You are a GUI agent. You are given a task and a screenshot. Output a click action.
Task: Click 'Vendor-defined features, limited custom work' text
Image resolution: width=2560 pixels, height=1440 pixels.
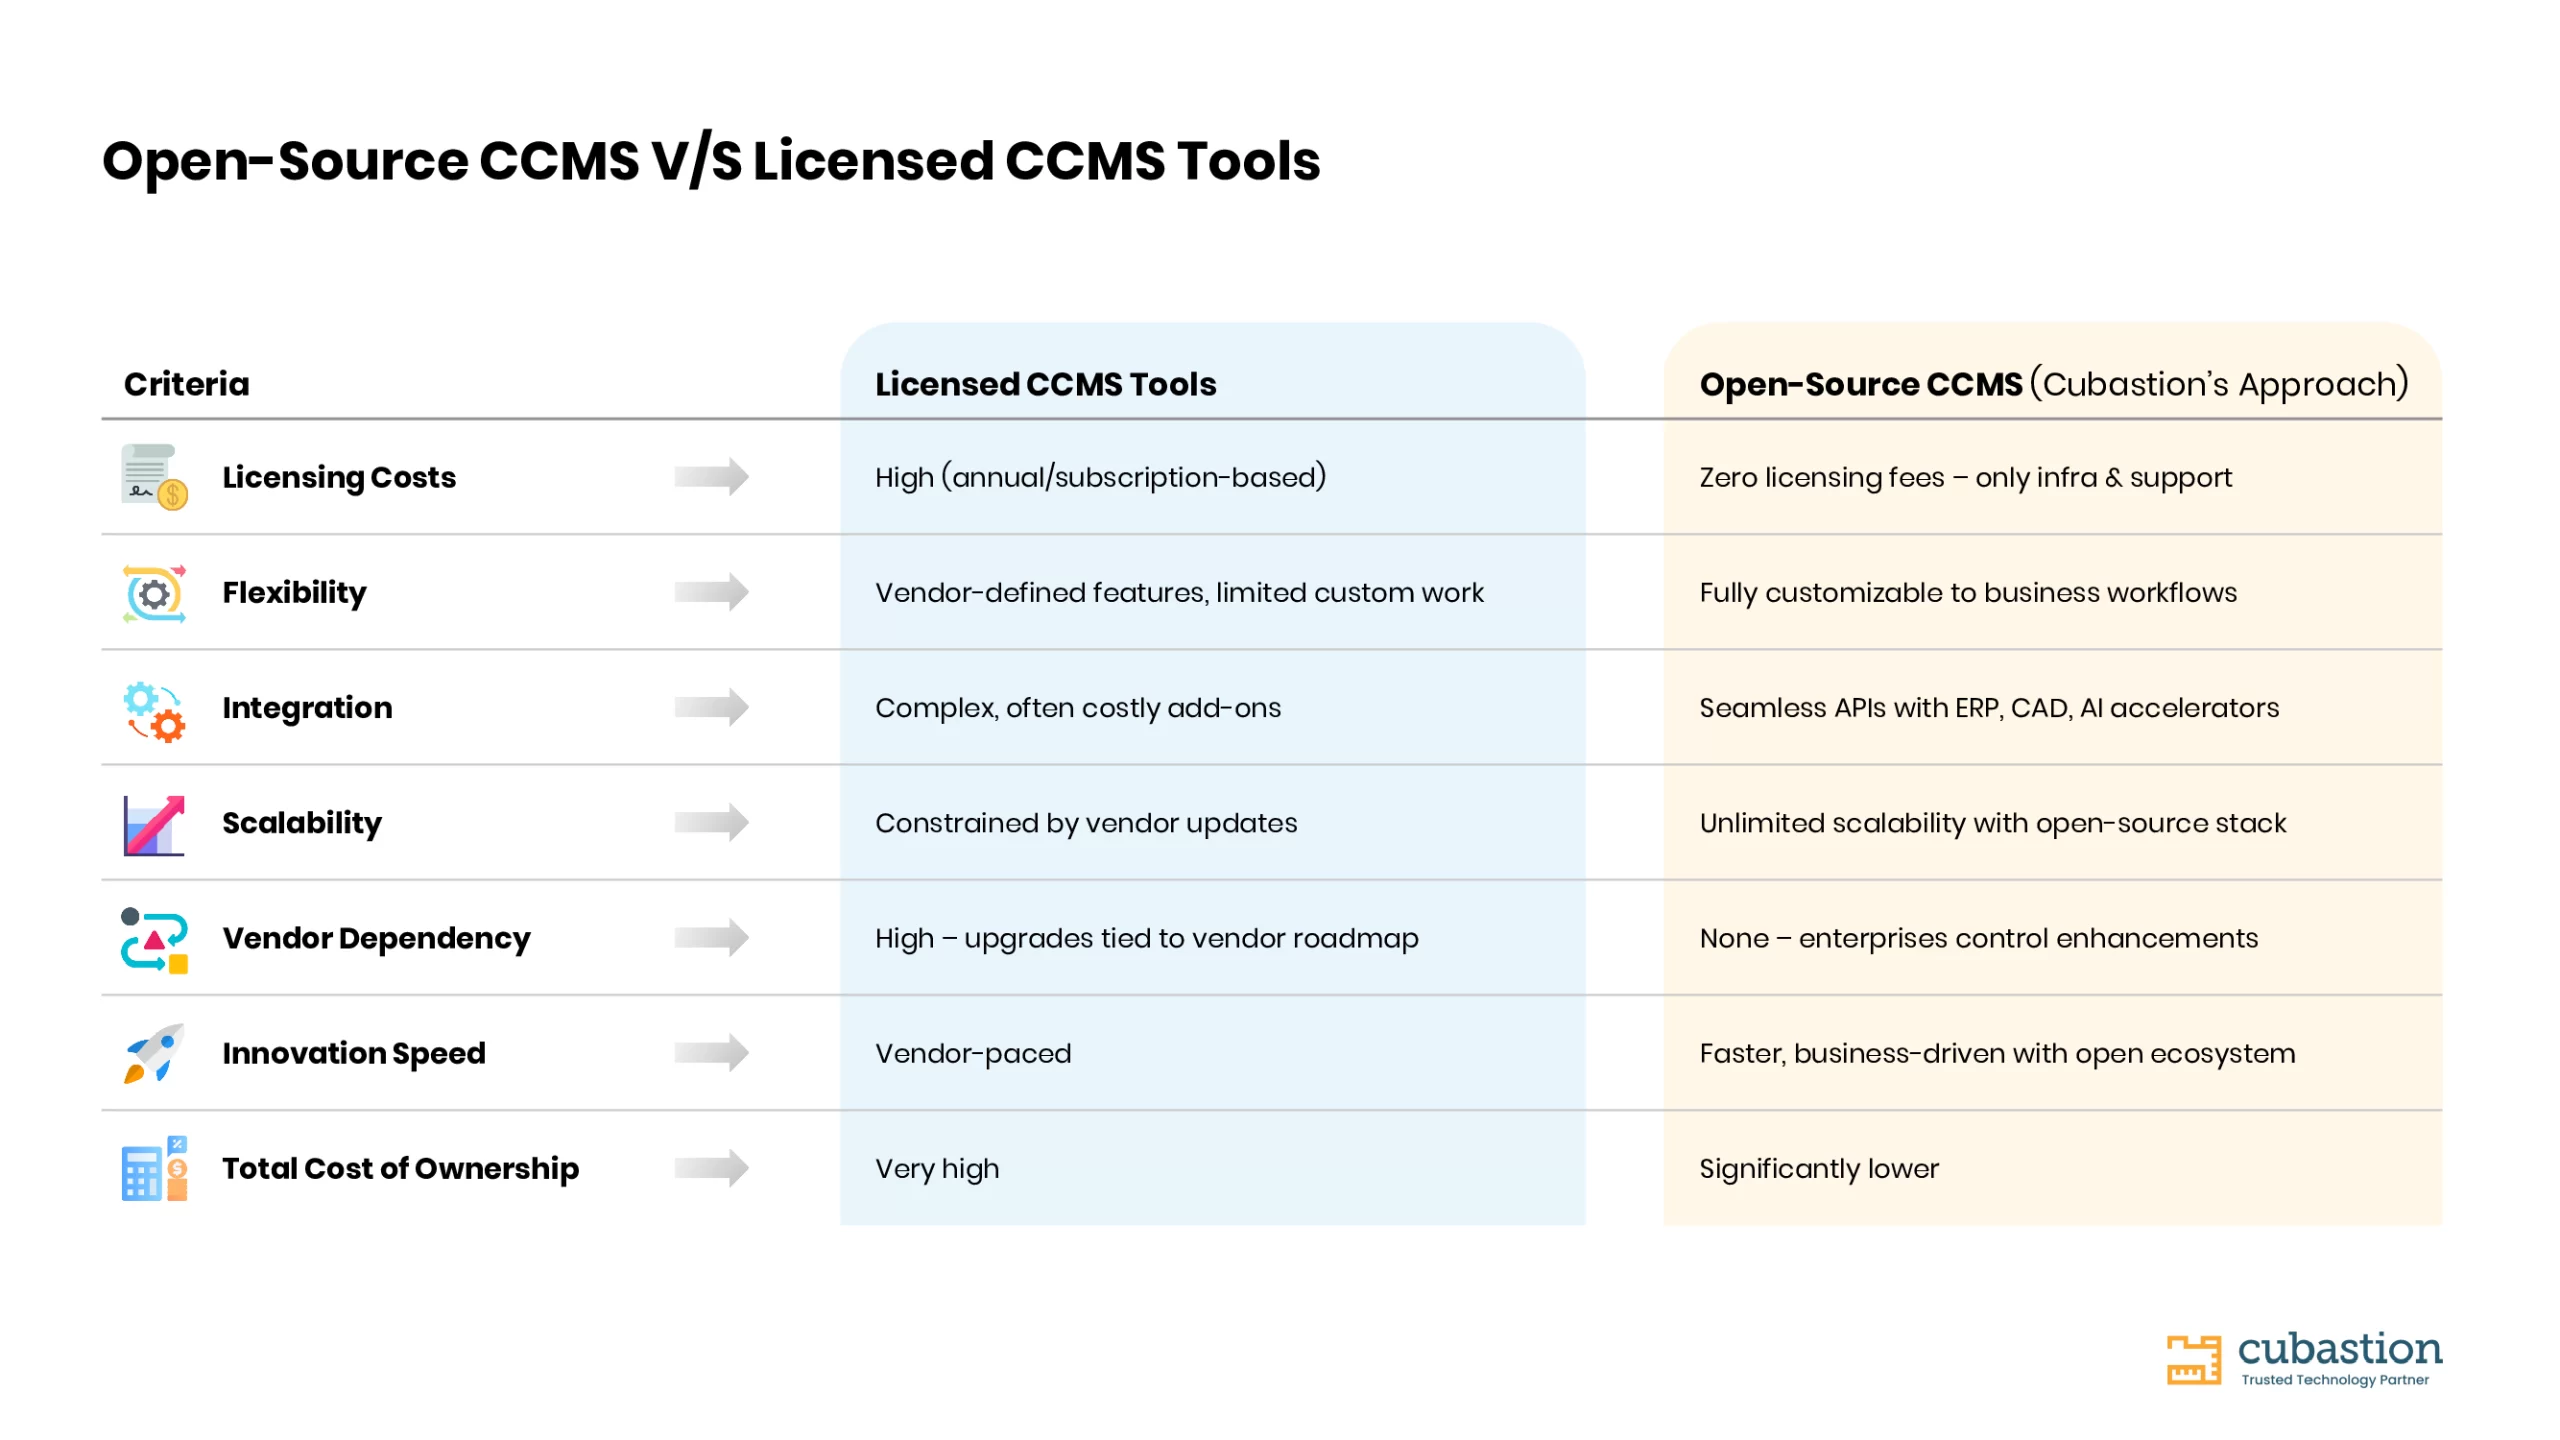coord(1179,592)
